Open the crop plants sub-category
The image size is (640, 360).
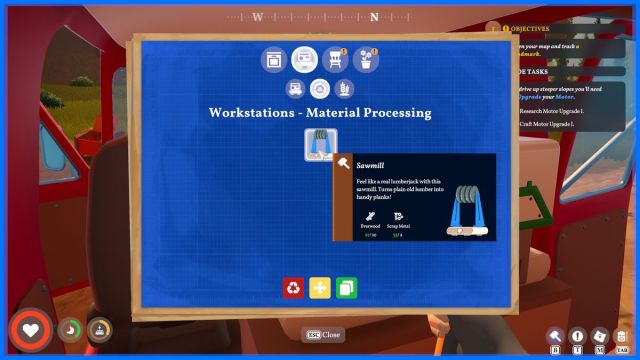click(x=344, y=89)
